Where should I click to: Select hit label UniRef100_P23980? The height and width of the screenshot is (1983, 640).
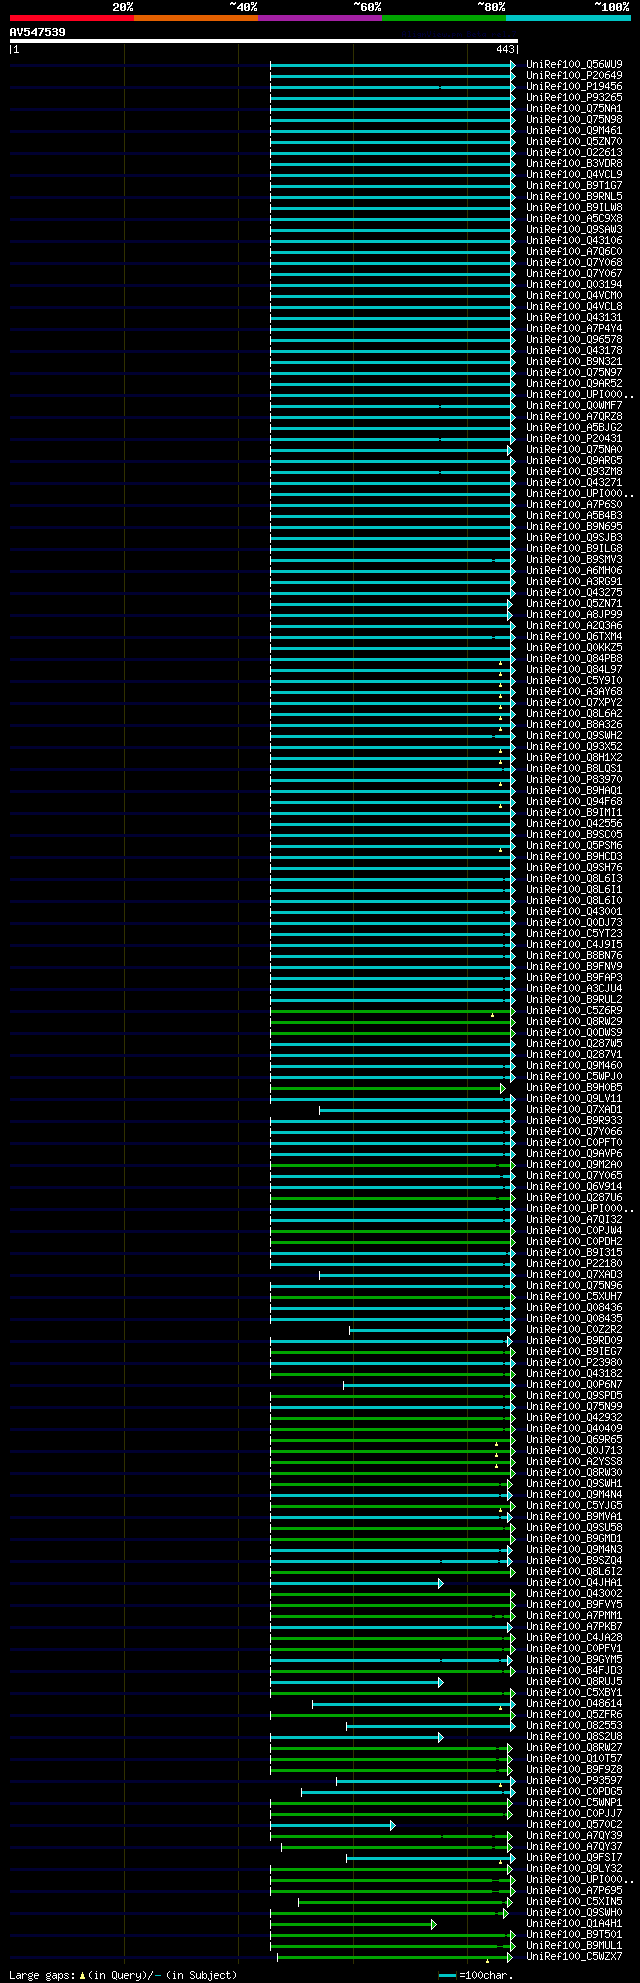coord(574,1363)
